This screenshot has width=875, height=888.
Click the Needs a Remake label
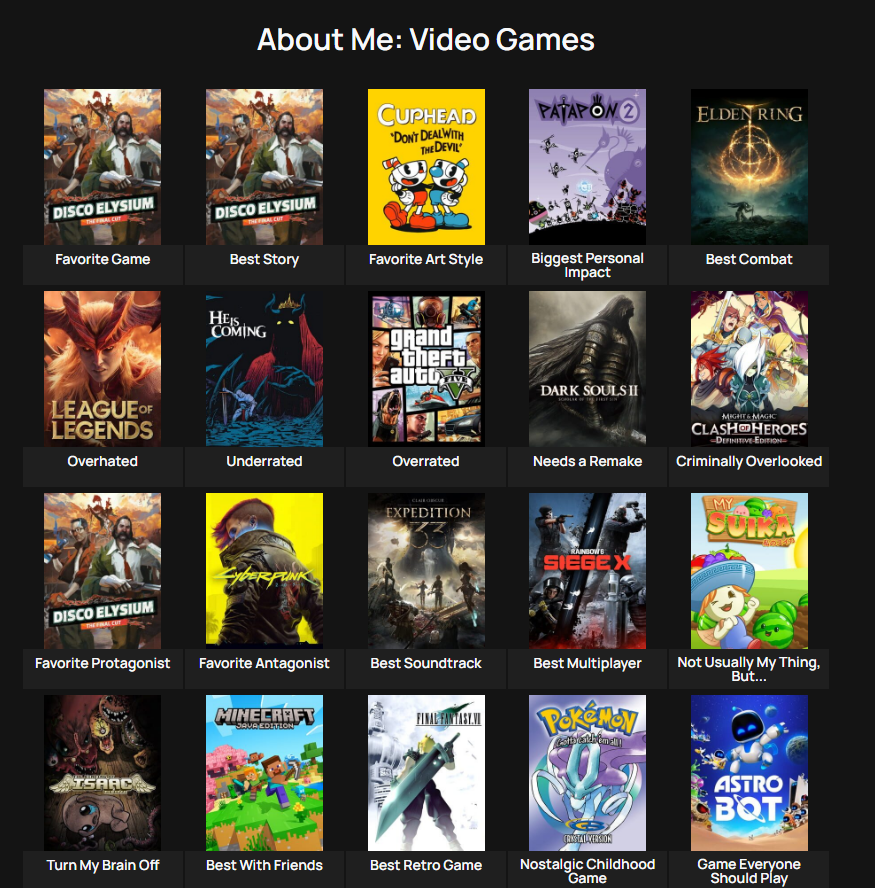coord(587,462)
